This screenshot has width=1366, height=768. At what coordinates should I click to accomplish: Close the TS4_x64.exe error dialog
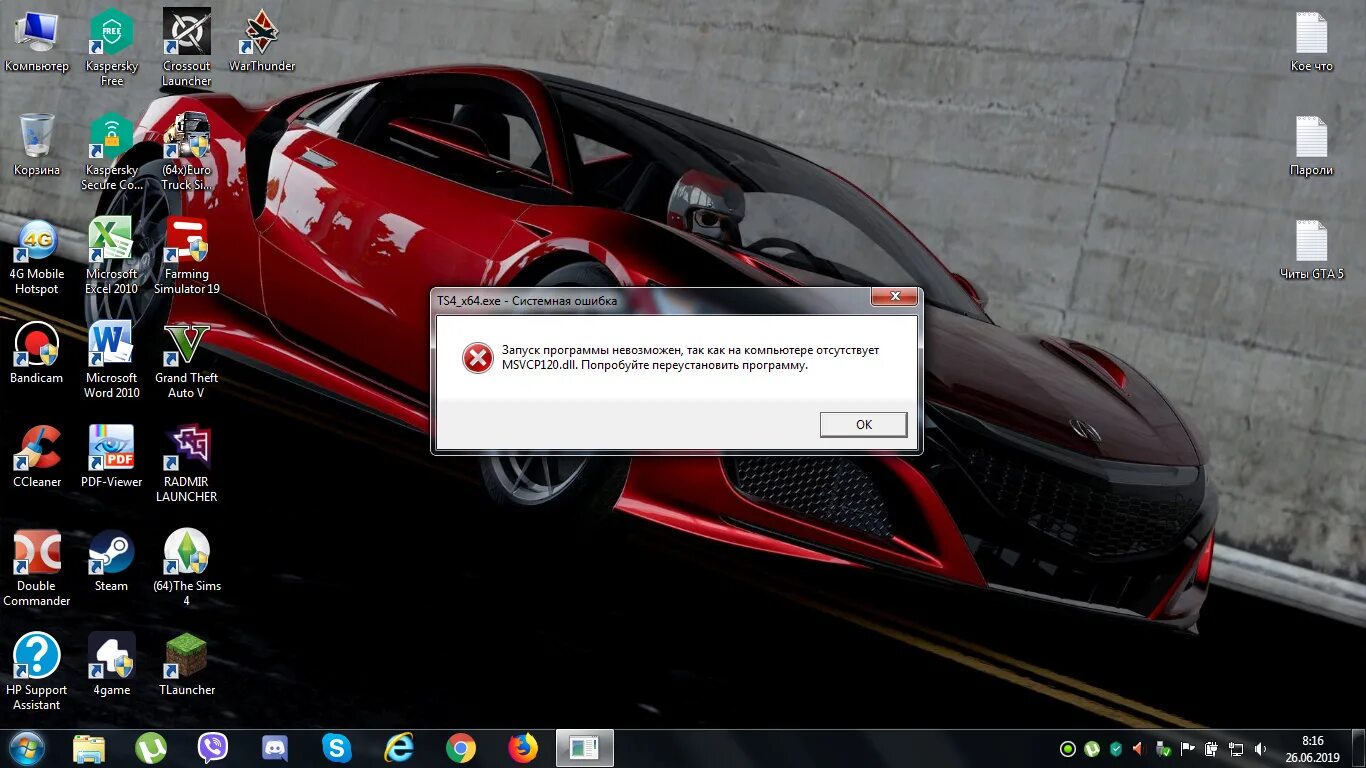pos(895,297)
